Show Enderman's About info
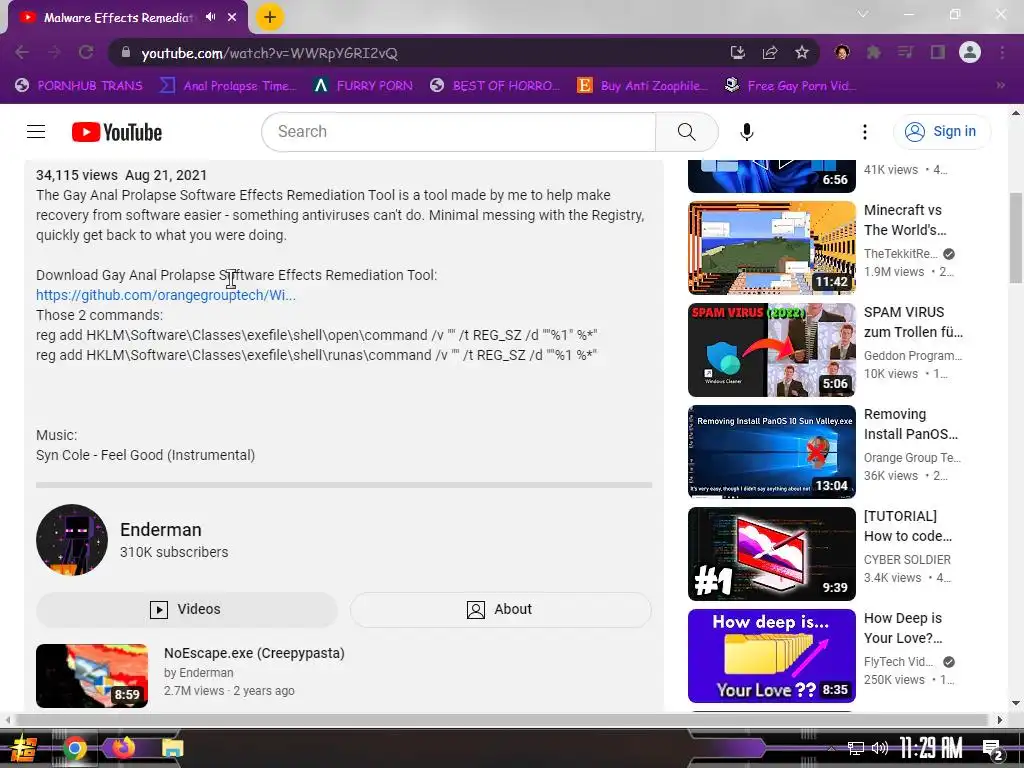Screen dimensions: 1024x768 click(500, 609)
